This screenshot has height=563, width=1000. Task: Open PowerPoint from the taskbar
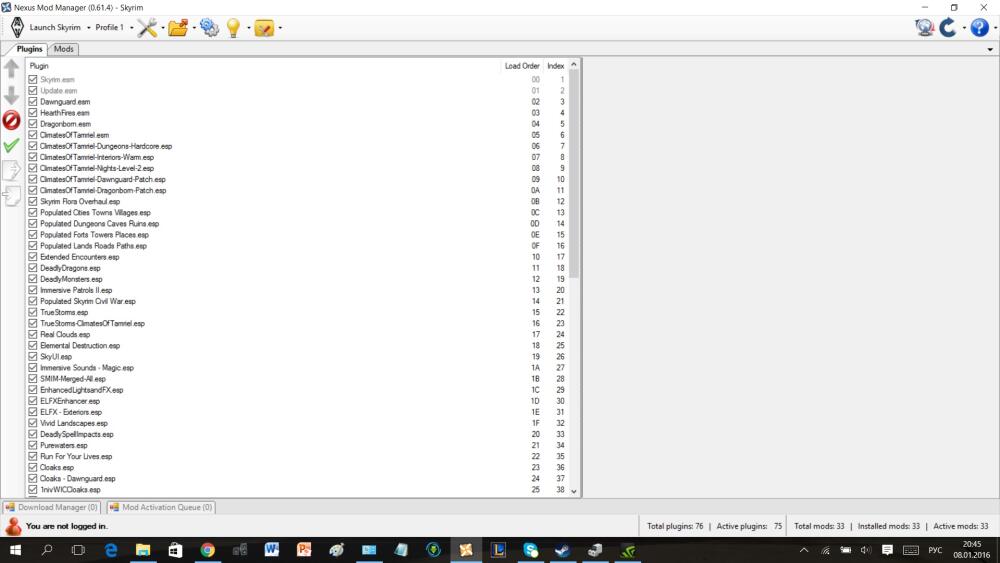coord(304,550)
